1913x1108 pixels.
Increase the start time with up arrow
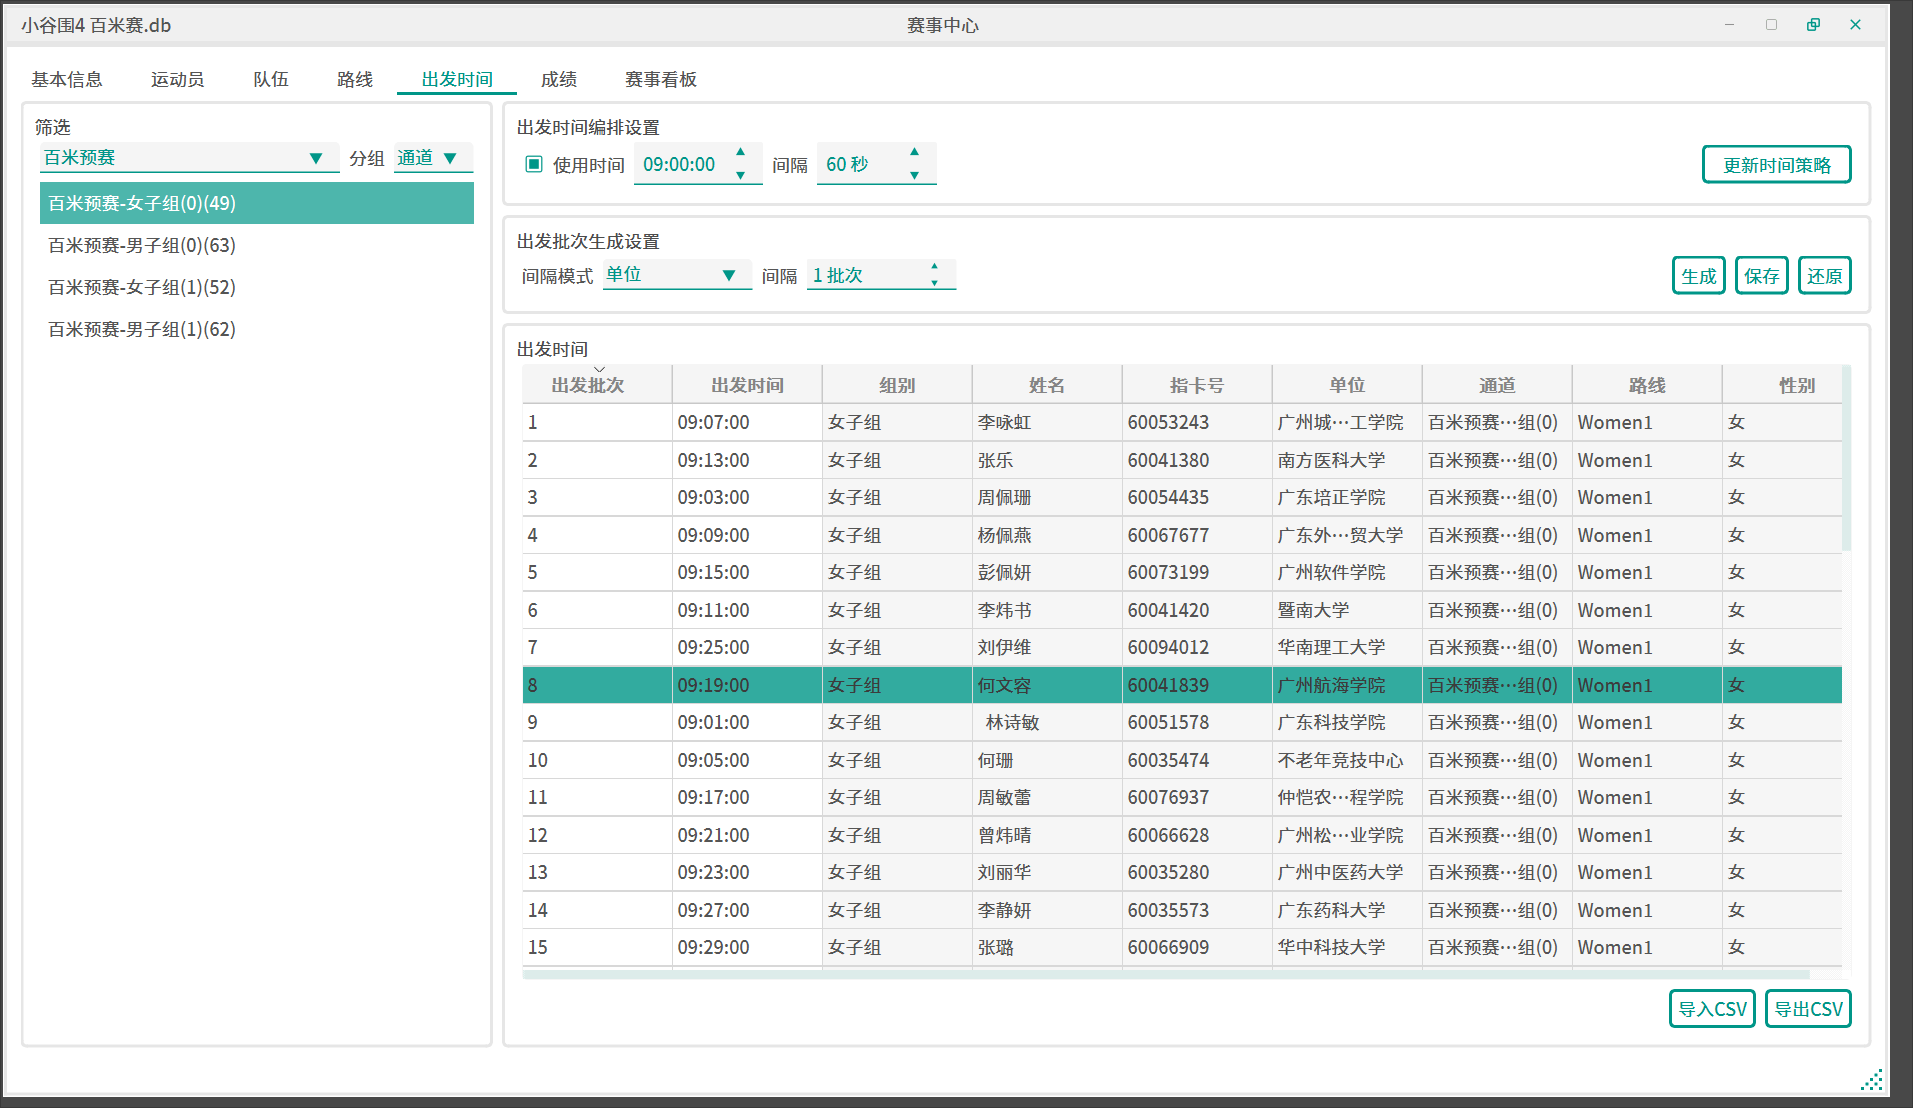(740, 152)
